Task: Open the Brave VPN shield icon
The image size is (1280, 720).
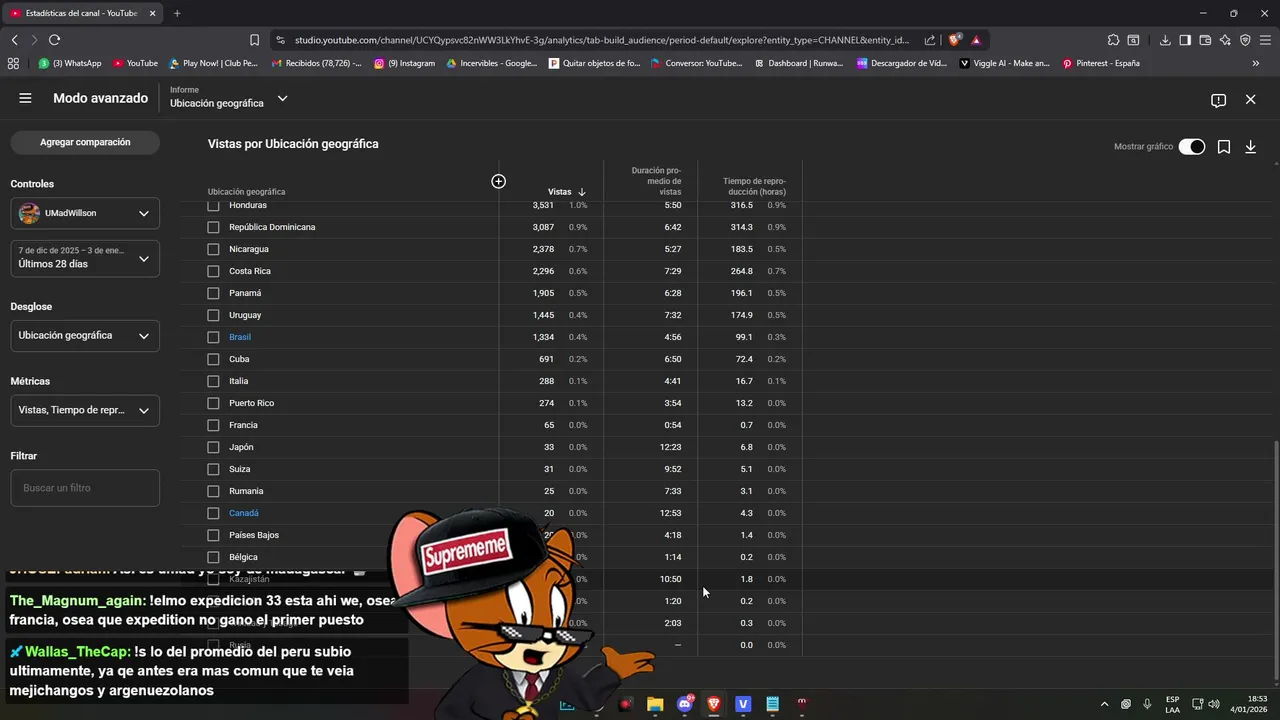Action: click(x=1245, y=40)
